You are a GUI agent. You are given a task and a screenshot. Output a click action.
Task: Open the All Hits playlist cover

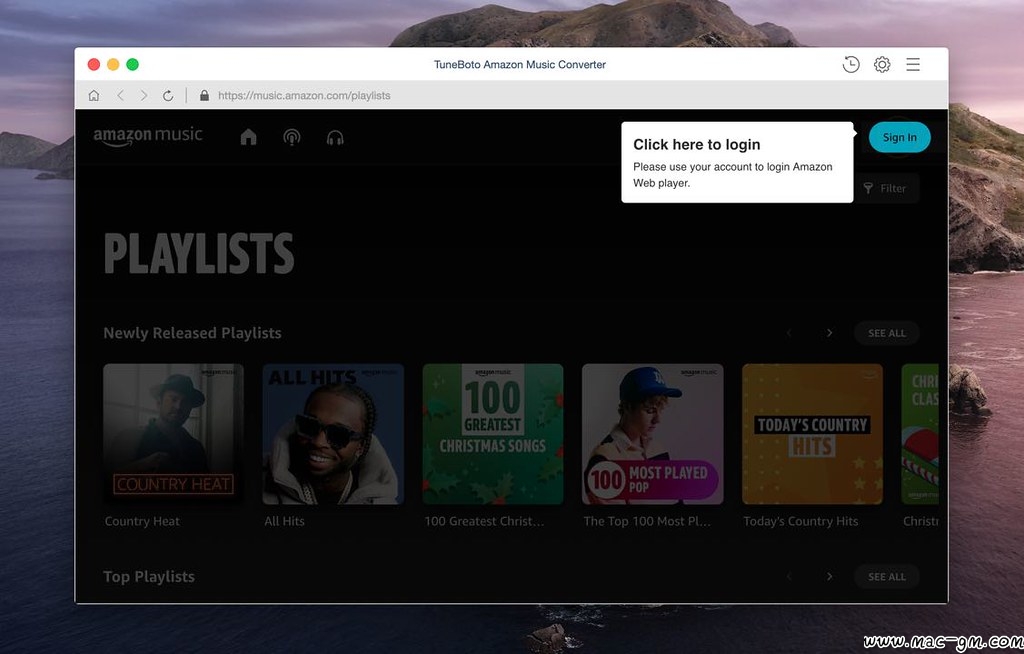333,434
